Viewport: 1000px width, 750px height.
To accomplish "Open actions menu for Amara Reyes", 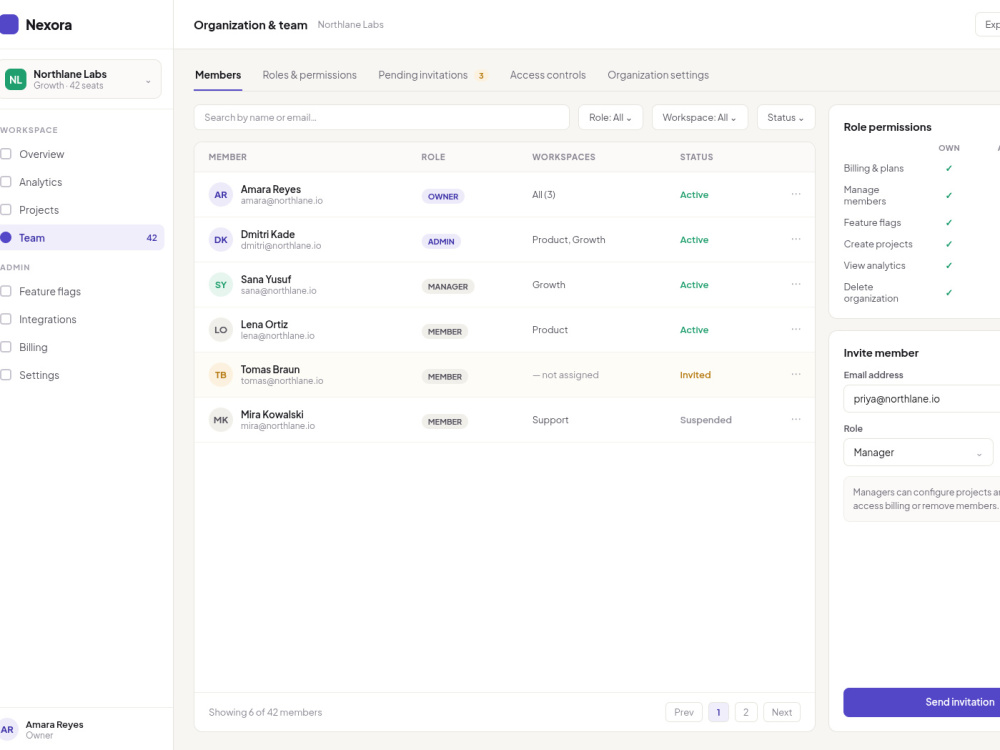I will tap(796, 194).
